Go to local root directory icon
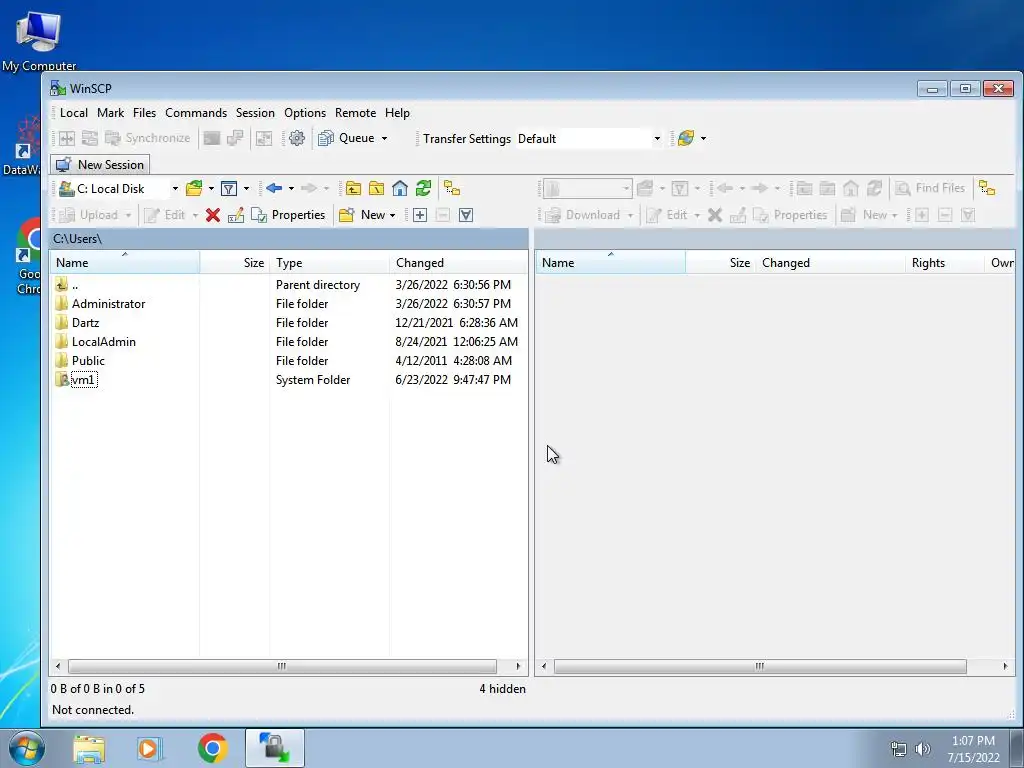Viewport: 1024px width, 768px height. click(x=377, y=189)
